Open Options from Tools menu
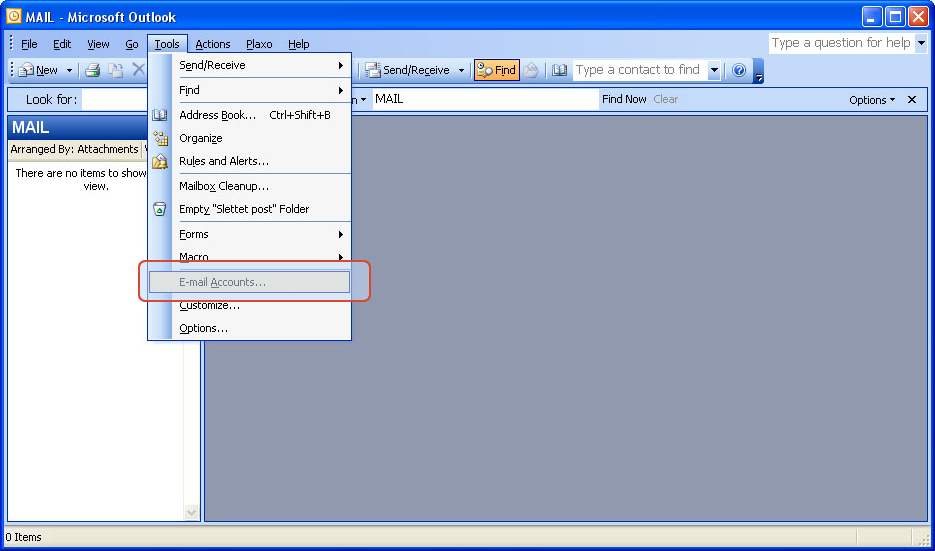The height and width of the screenshot is (551, 935). coord(249,329)
